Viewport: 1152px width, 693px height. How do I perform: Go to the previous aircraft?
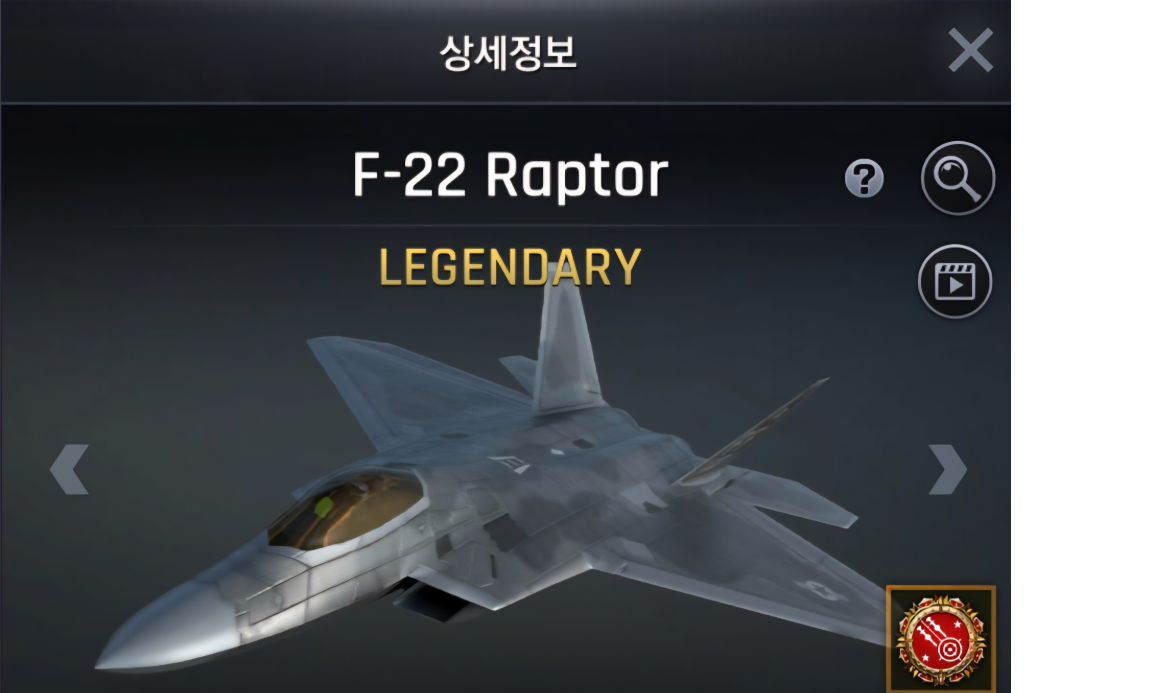coord(70,469)
